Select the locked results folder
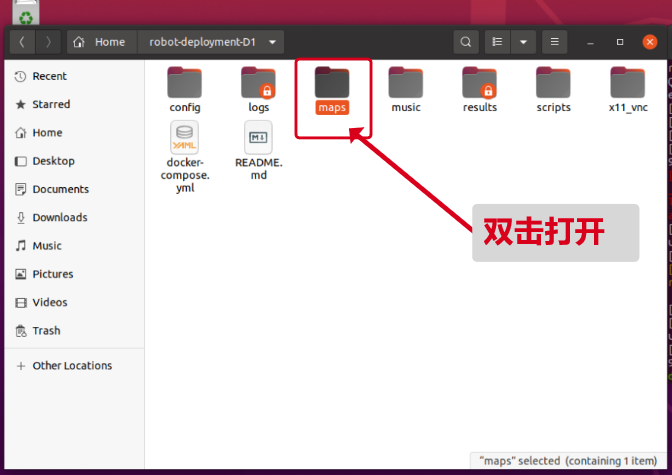The width and height of the screenshot is (672, 475). click(x=480, y=82)
